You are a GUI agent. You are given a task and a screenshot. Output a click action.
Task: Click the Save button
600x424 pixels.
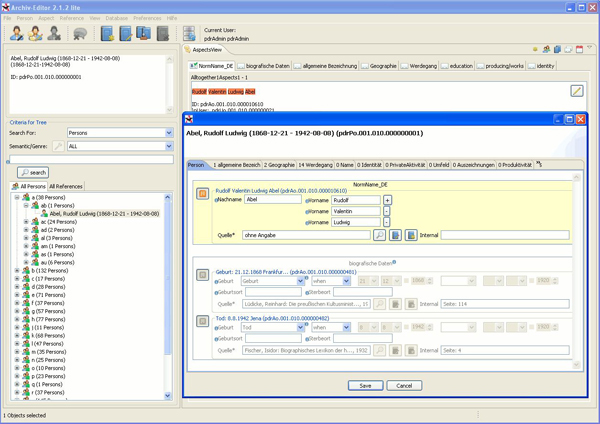pos(365,385)
